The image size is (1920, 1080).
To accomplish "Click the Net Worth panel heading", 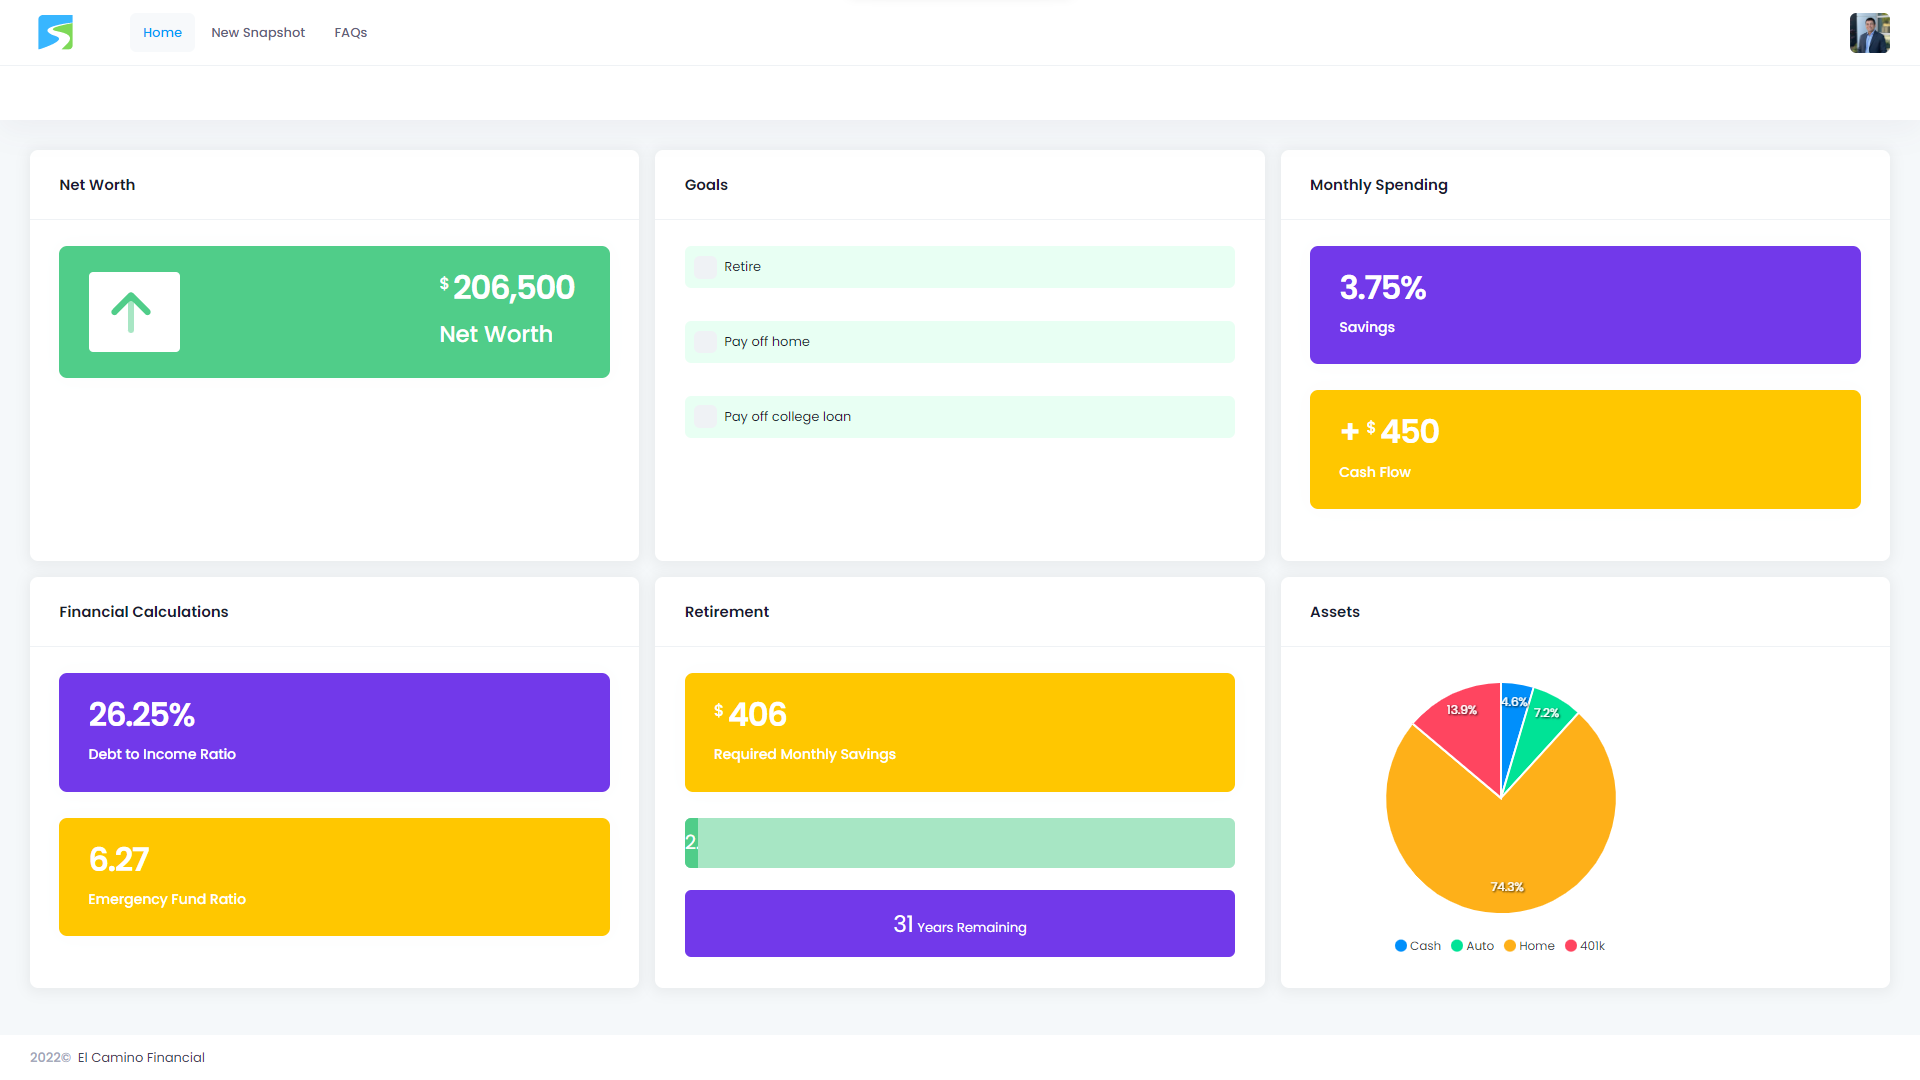I will [97, 185].
